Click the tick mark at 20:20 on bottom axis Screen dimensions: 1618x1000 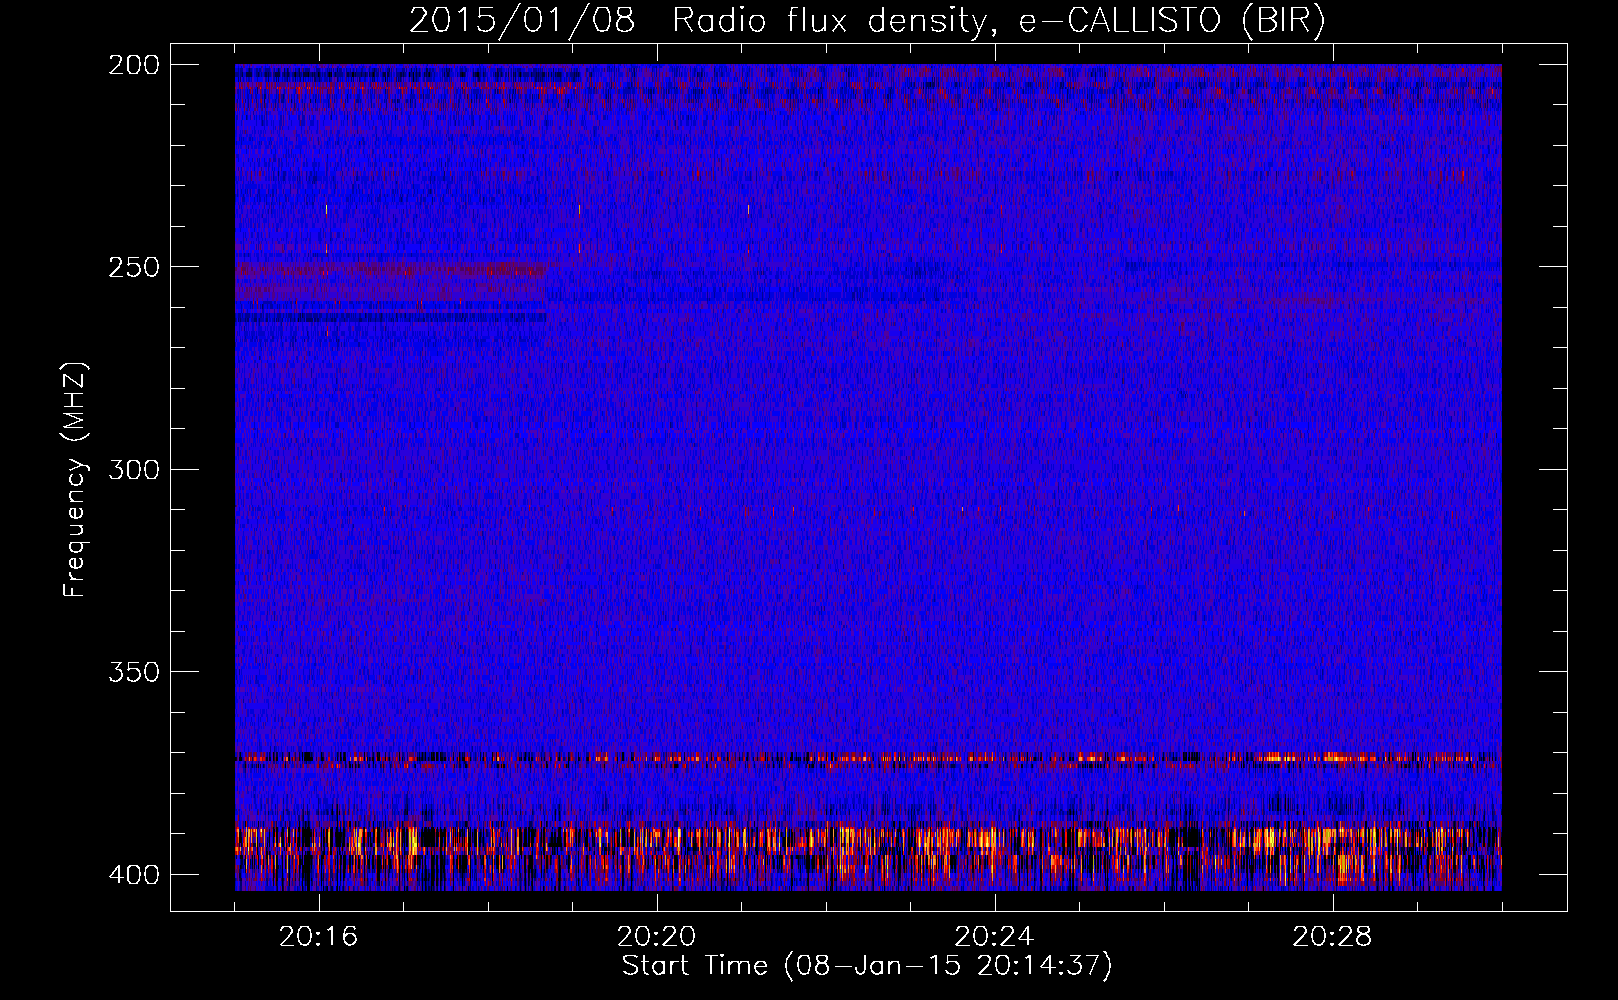point(657,903)
